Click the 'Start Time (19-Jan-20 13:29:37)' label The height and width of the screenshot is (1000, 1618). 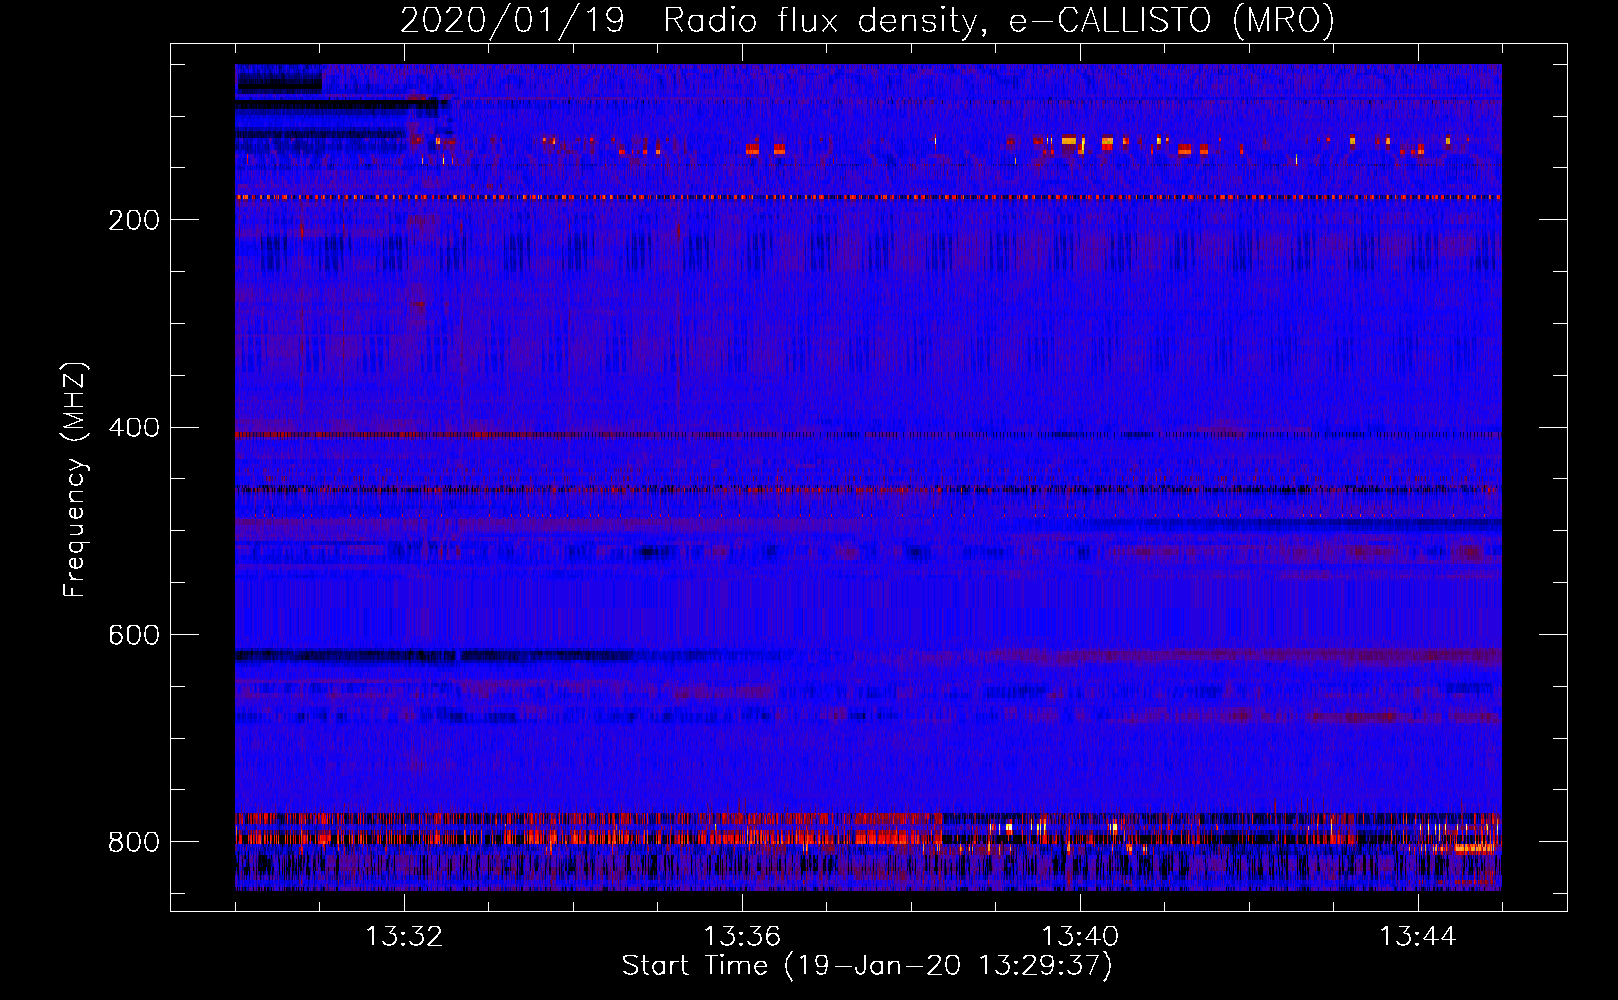click(867, 966)
